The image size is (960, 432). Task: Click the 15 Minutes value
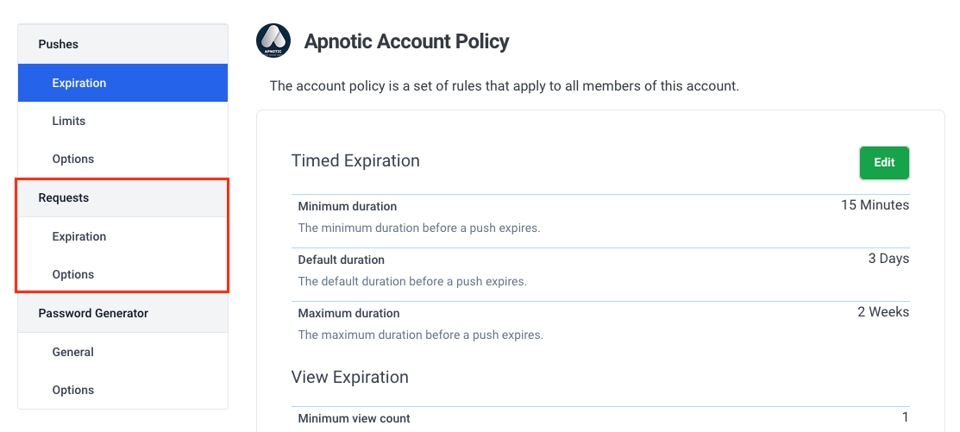coord(874,205)
